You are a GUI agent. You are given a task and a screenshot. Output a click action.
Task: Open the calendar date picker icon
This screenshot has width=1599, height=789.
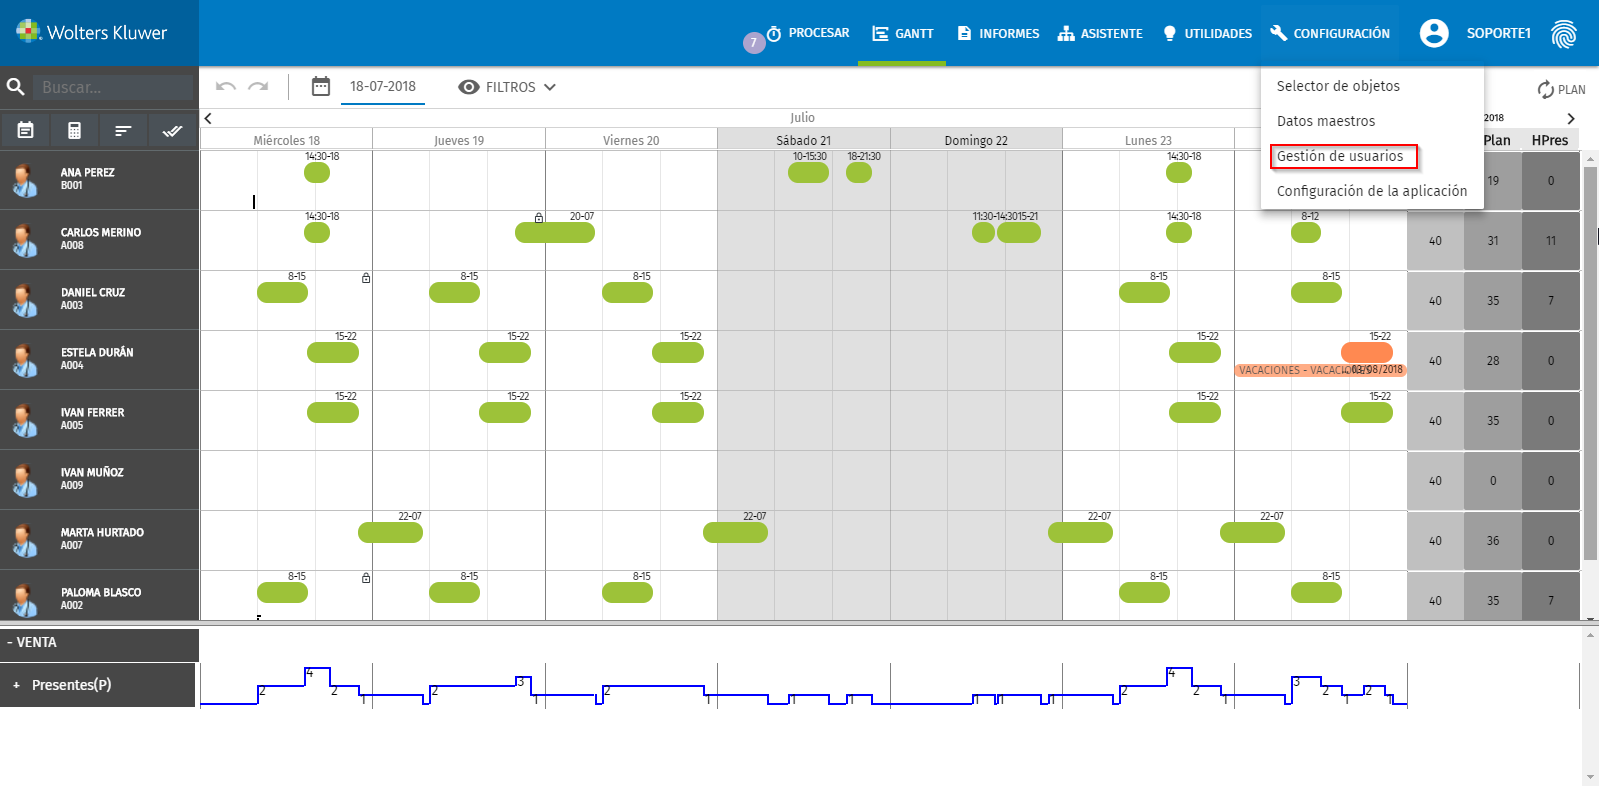click(320, 87)
